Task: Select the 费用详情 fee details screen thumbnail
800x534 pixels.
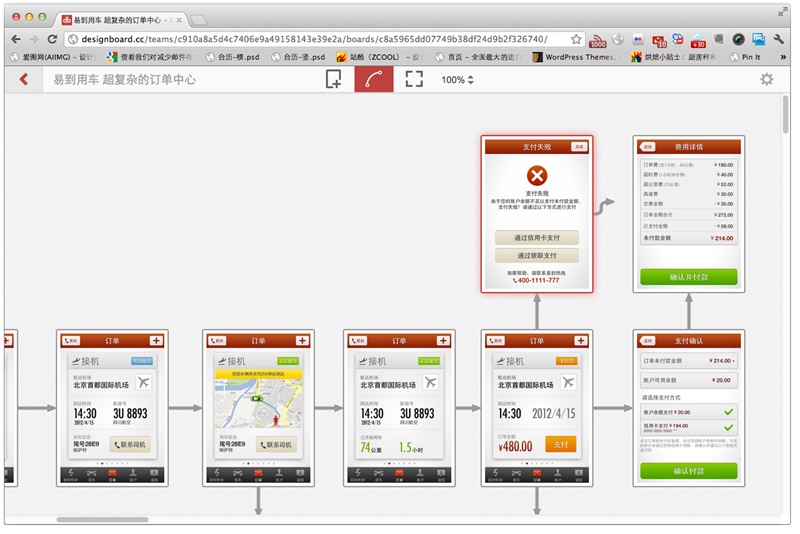Action: click(x=688, y=214)
